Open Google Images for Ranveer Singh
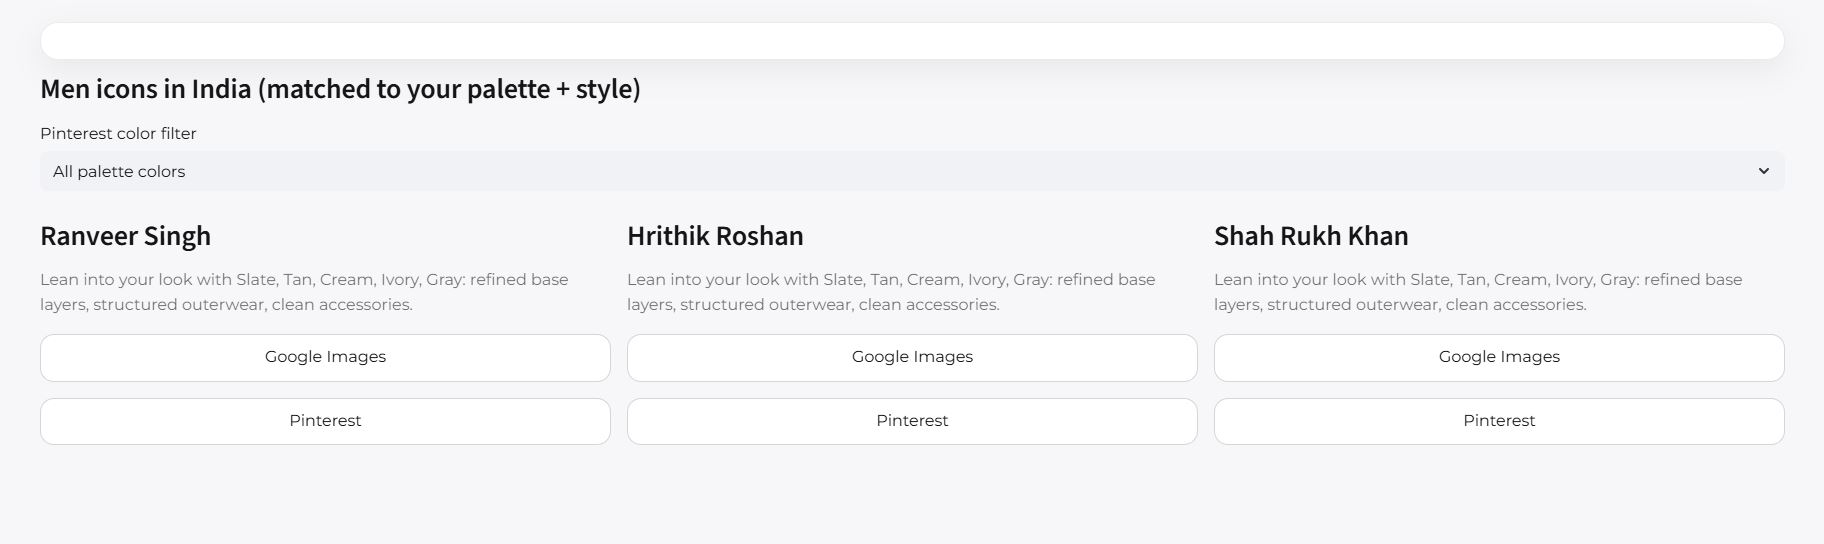1824x544 pixels. point(325,357)
